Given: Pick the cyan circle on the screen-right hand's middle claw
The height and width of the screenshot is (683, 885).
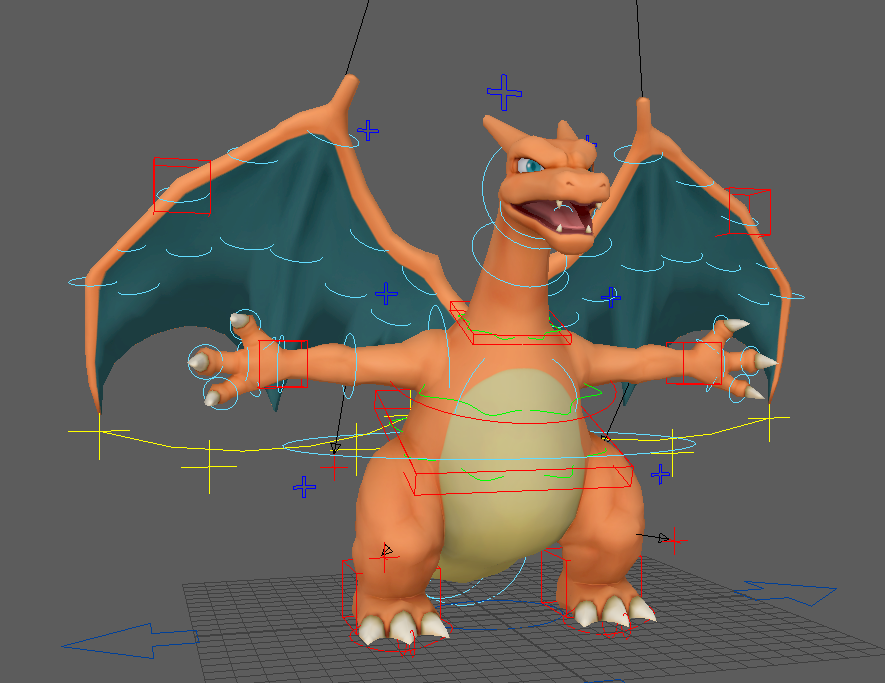Looking at the screenshot, I should pyautogui.click(x=751, y=361).
